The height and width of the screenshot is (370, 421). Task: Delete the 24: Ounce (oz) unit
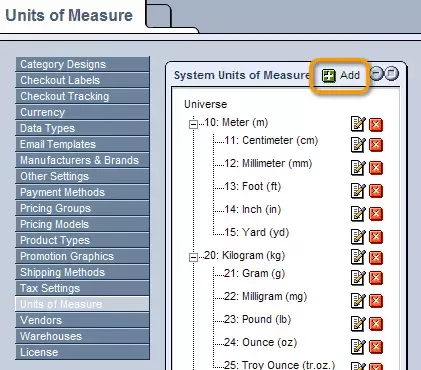(x=376, y=347)
